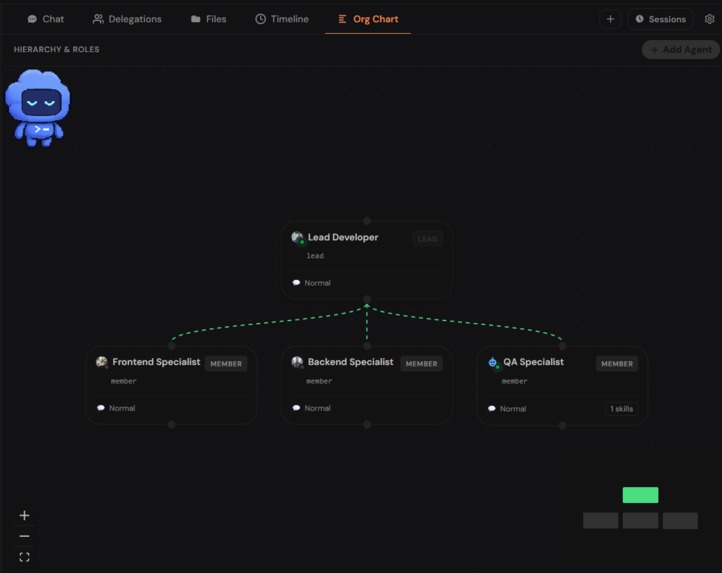
Task: Click the LEAD badge
Action: pyautogui.click(x=427, y=239)
